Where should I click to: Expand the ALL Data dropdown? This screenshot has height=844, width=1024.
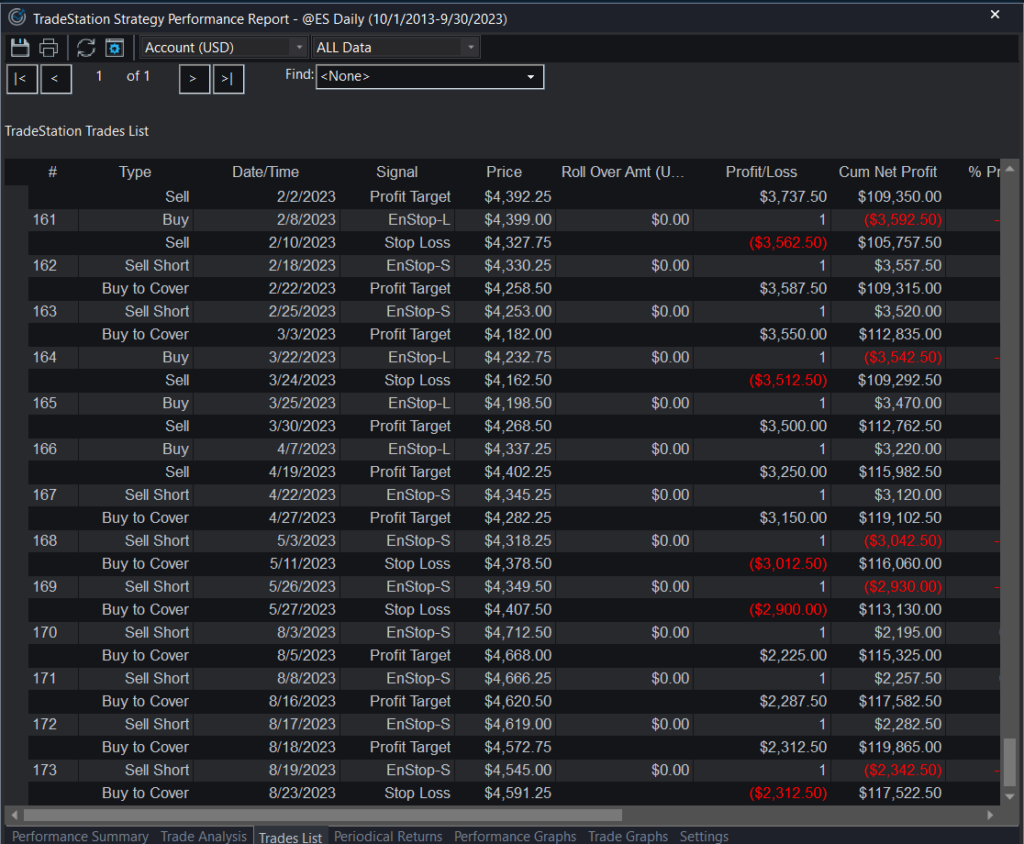397,47
